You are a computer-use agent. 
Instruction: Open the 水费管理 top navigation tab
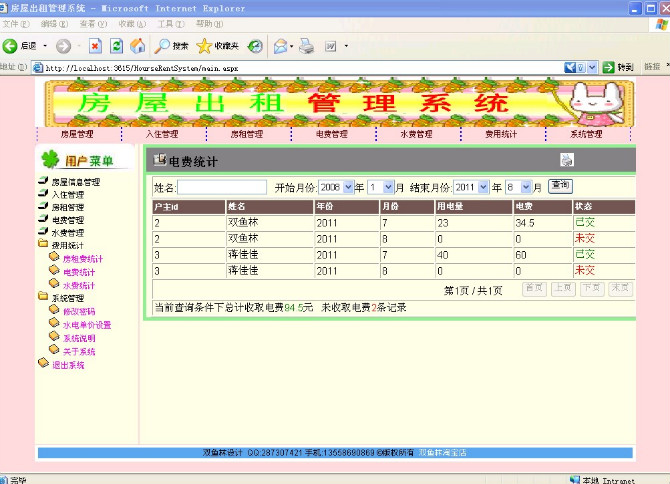click(416, 134)
